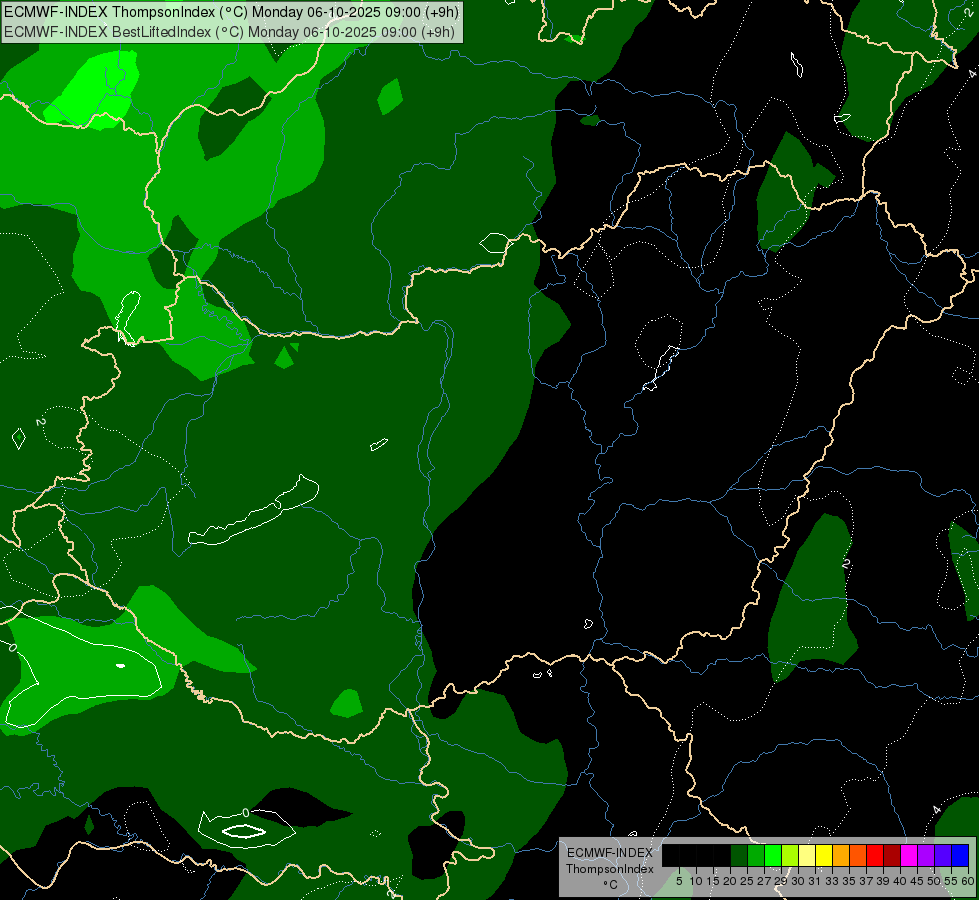979x900 pixels.
Task: Click the legend tick value 33
Action: point(832,881)
